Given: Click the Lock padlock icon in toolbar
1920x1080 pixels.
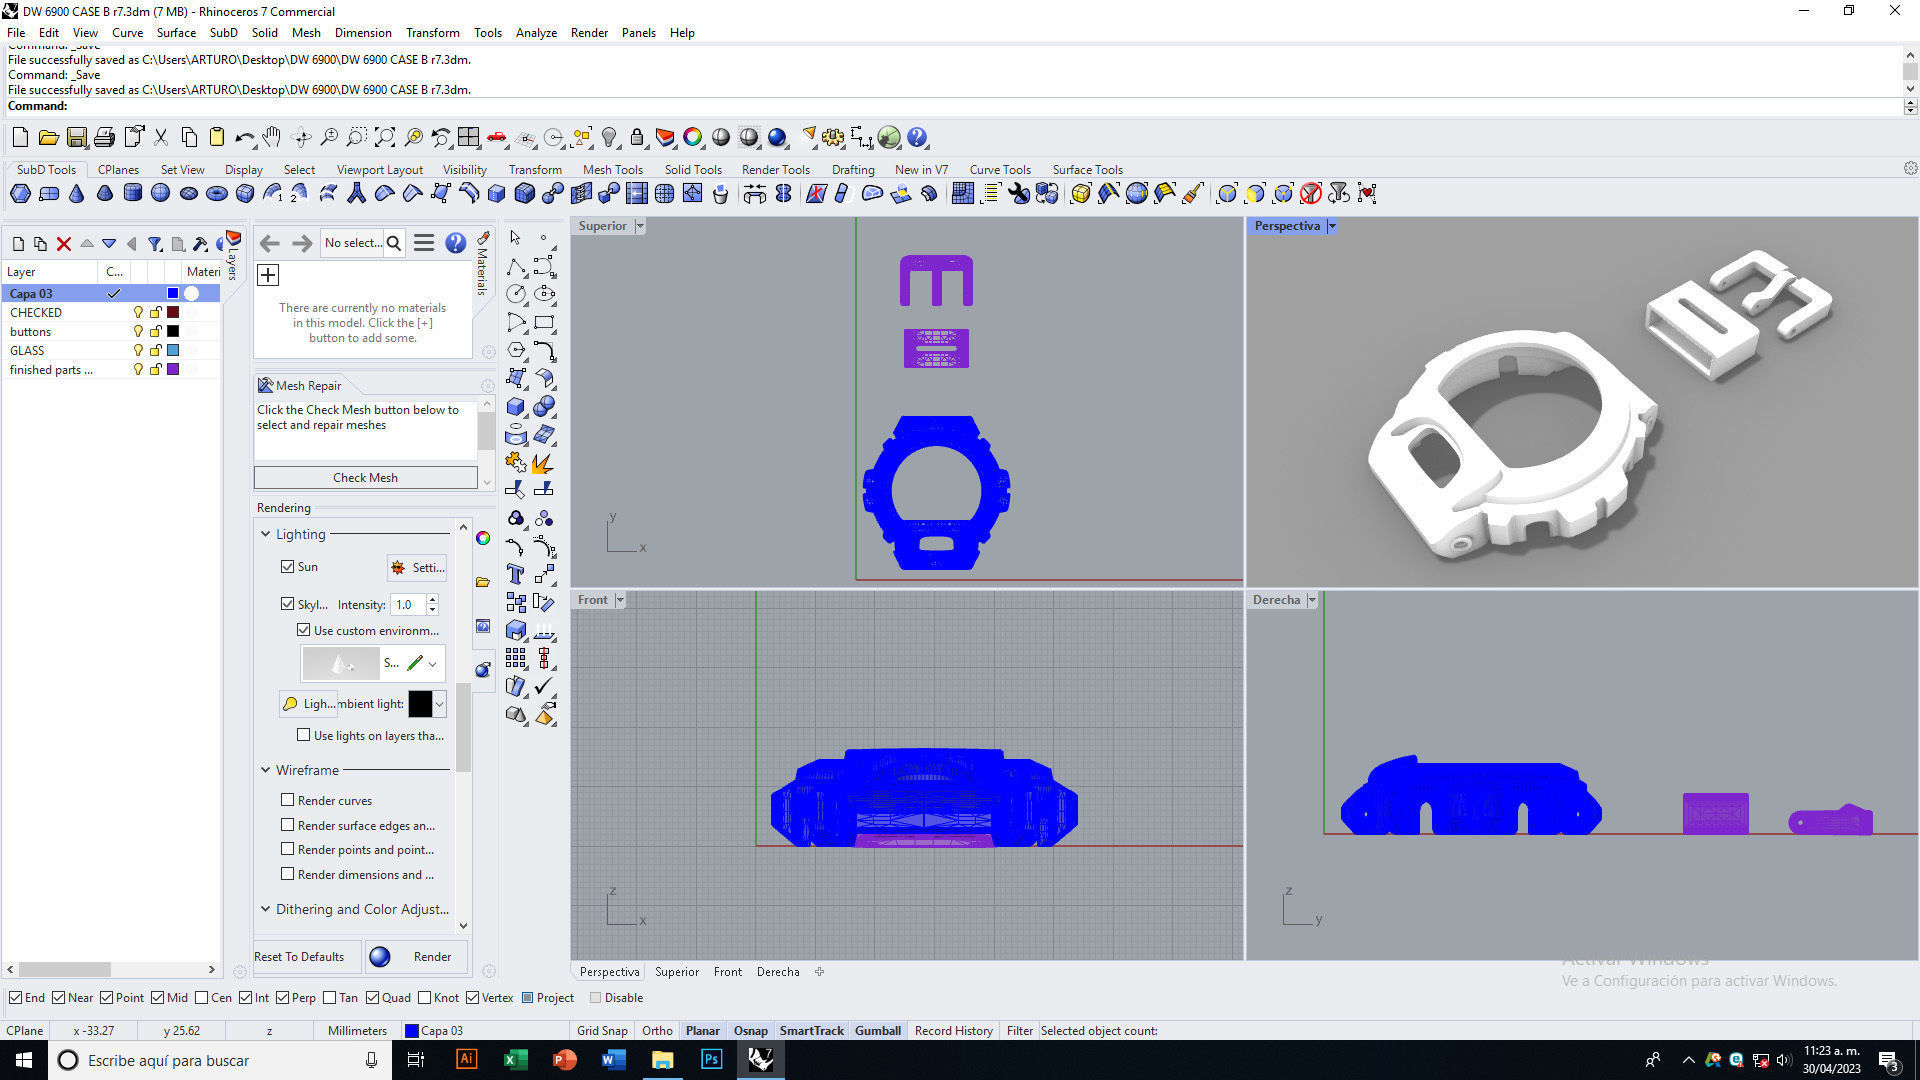Looking at the screenshot, I should 637,138.
